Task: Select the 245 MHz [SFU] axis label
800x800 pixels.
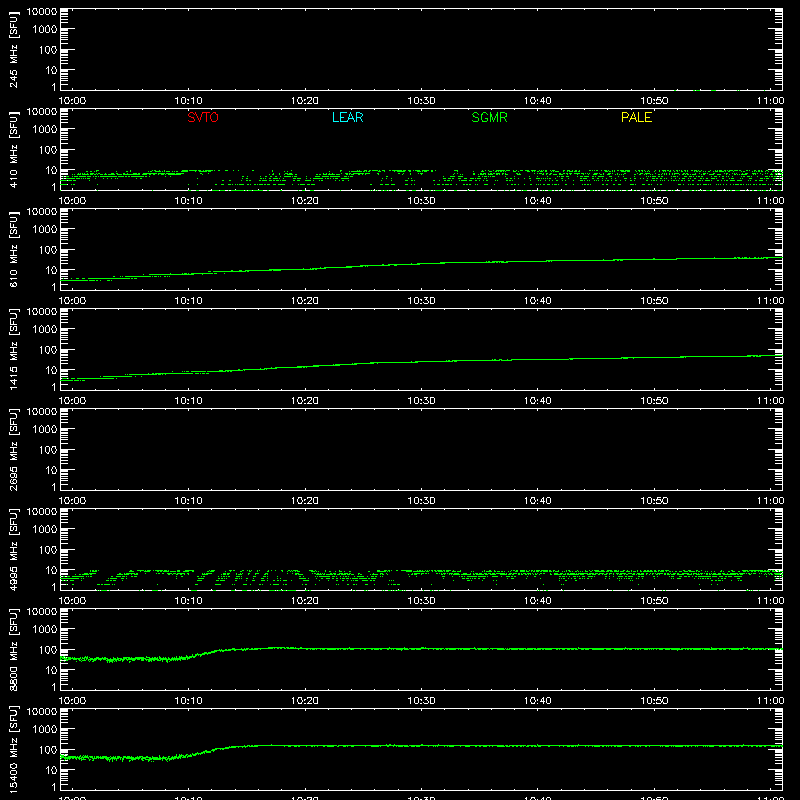Action: coord(14,49)
